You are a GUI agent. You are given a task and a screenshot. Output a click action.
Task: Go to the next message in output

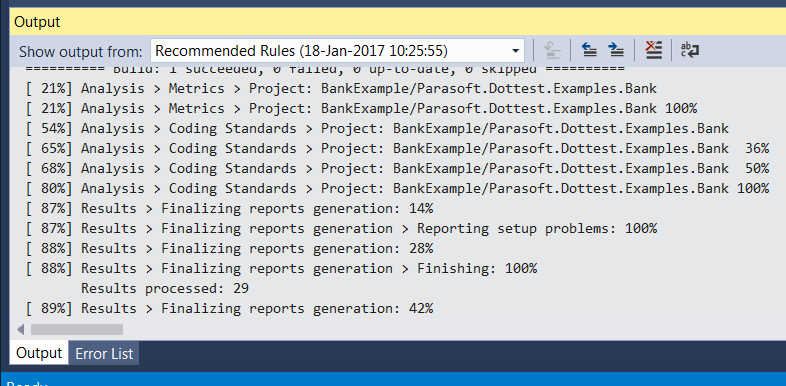pos(616,50)
